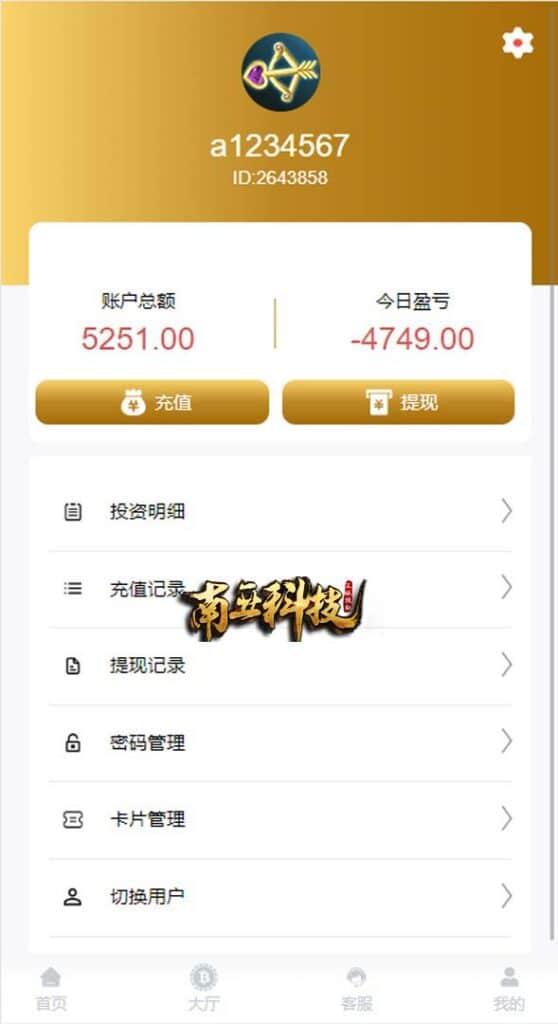Click the 提现记录 file icon

(73, 665)
